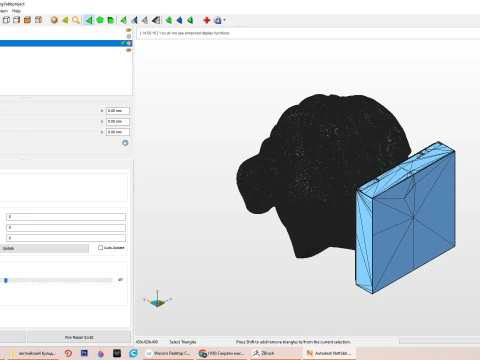Image resolution: width=480 pixels, height=360 pixels.
Task: Click the Update button
Action: point(44,248)
